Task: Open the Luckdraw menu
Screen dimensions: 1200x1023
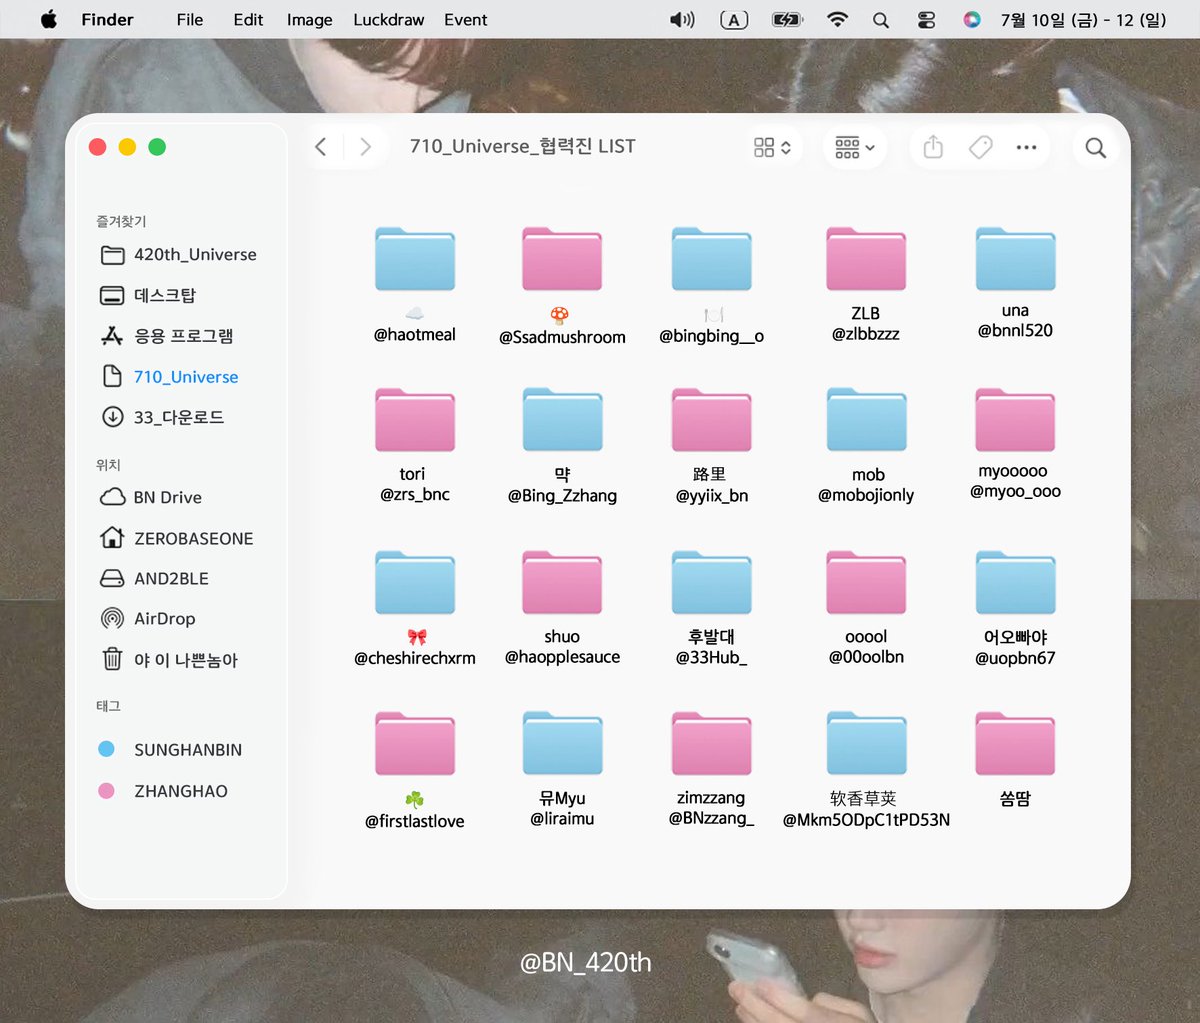Action: [x=389, y=19]
